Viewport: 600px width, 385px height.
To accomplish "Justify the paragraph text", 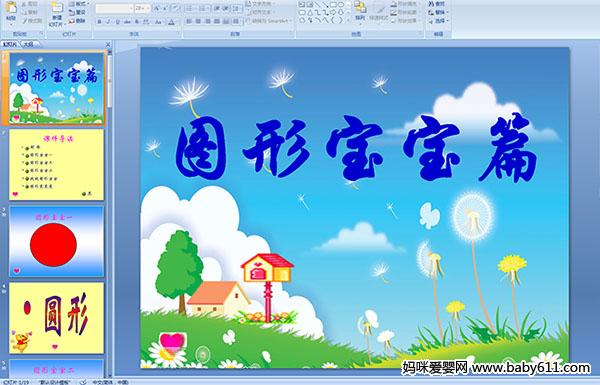I will [217, 21].
